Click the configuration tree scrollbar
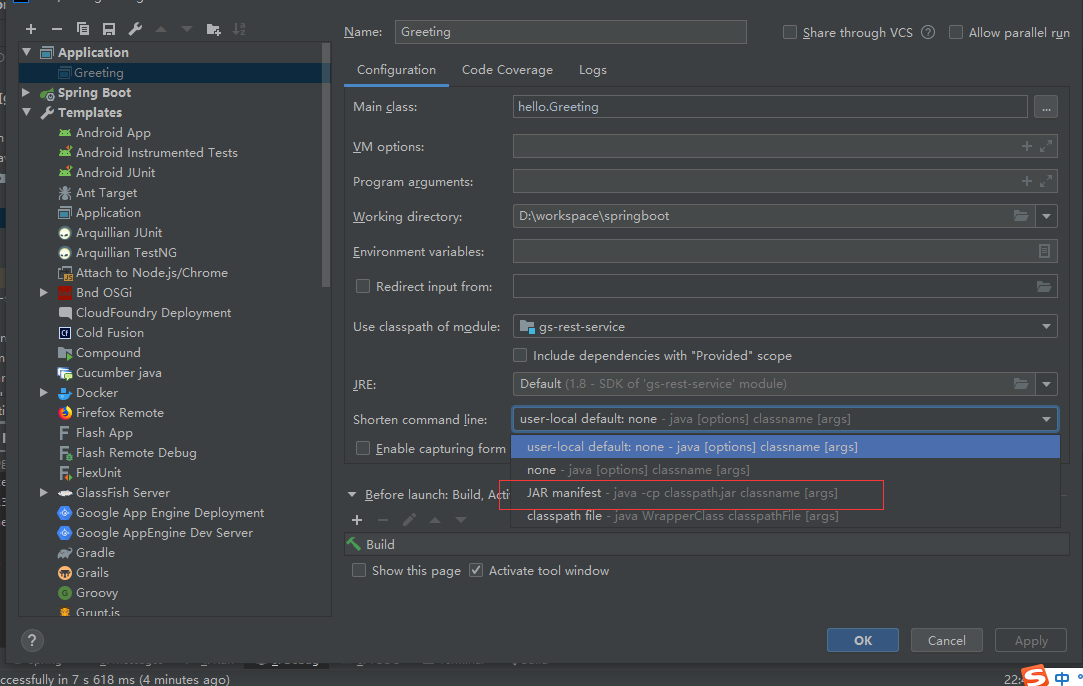Screen dimensions: 1083x686 [327, 166]
